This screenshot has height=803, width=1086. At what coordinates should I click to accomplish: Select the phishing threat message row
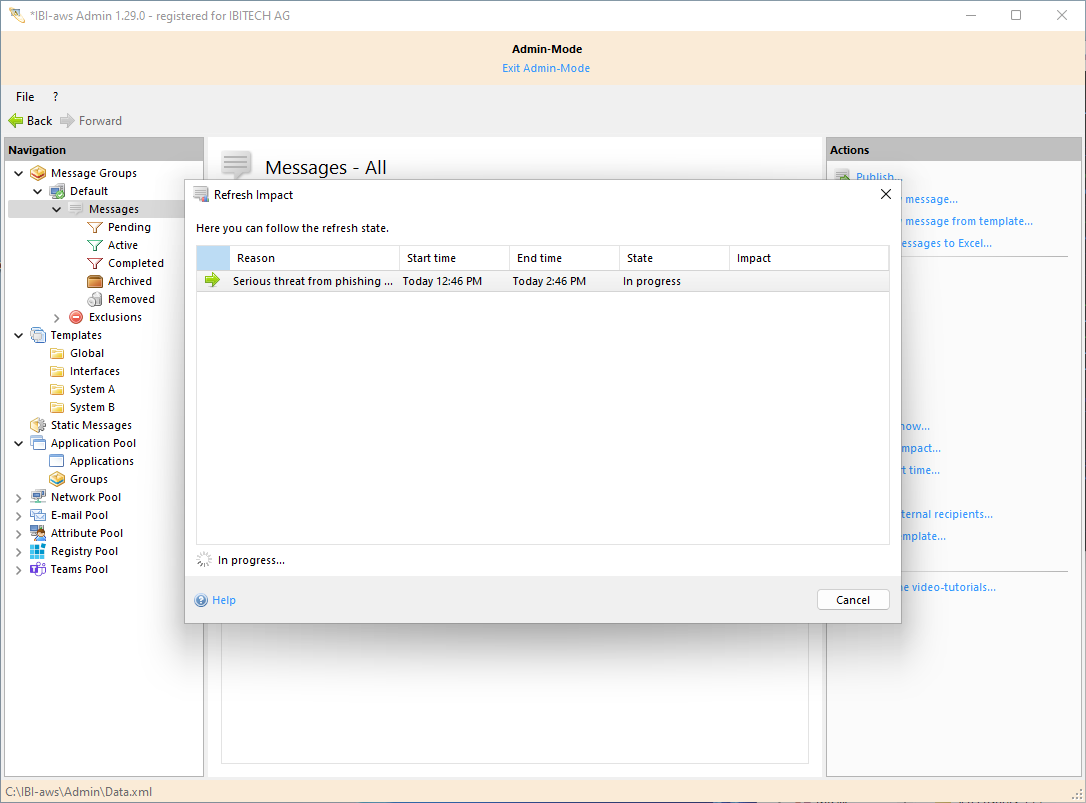click(313, 282)
